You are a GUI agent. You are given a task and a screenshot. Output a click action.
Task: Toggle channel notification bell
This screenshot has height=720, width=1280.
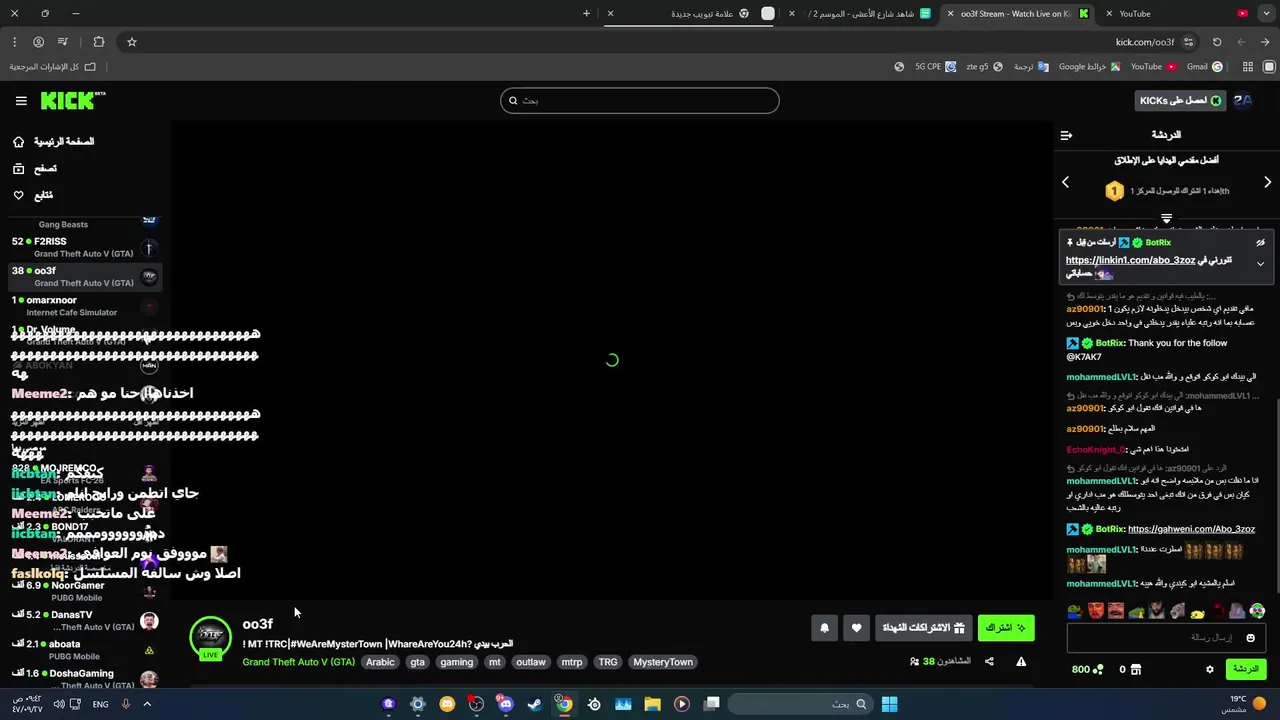click(824, 628)
